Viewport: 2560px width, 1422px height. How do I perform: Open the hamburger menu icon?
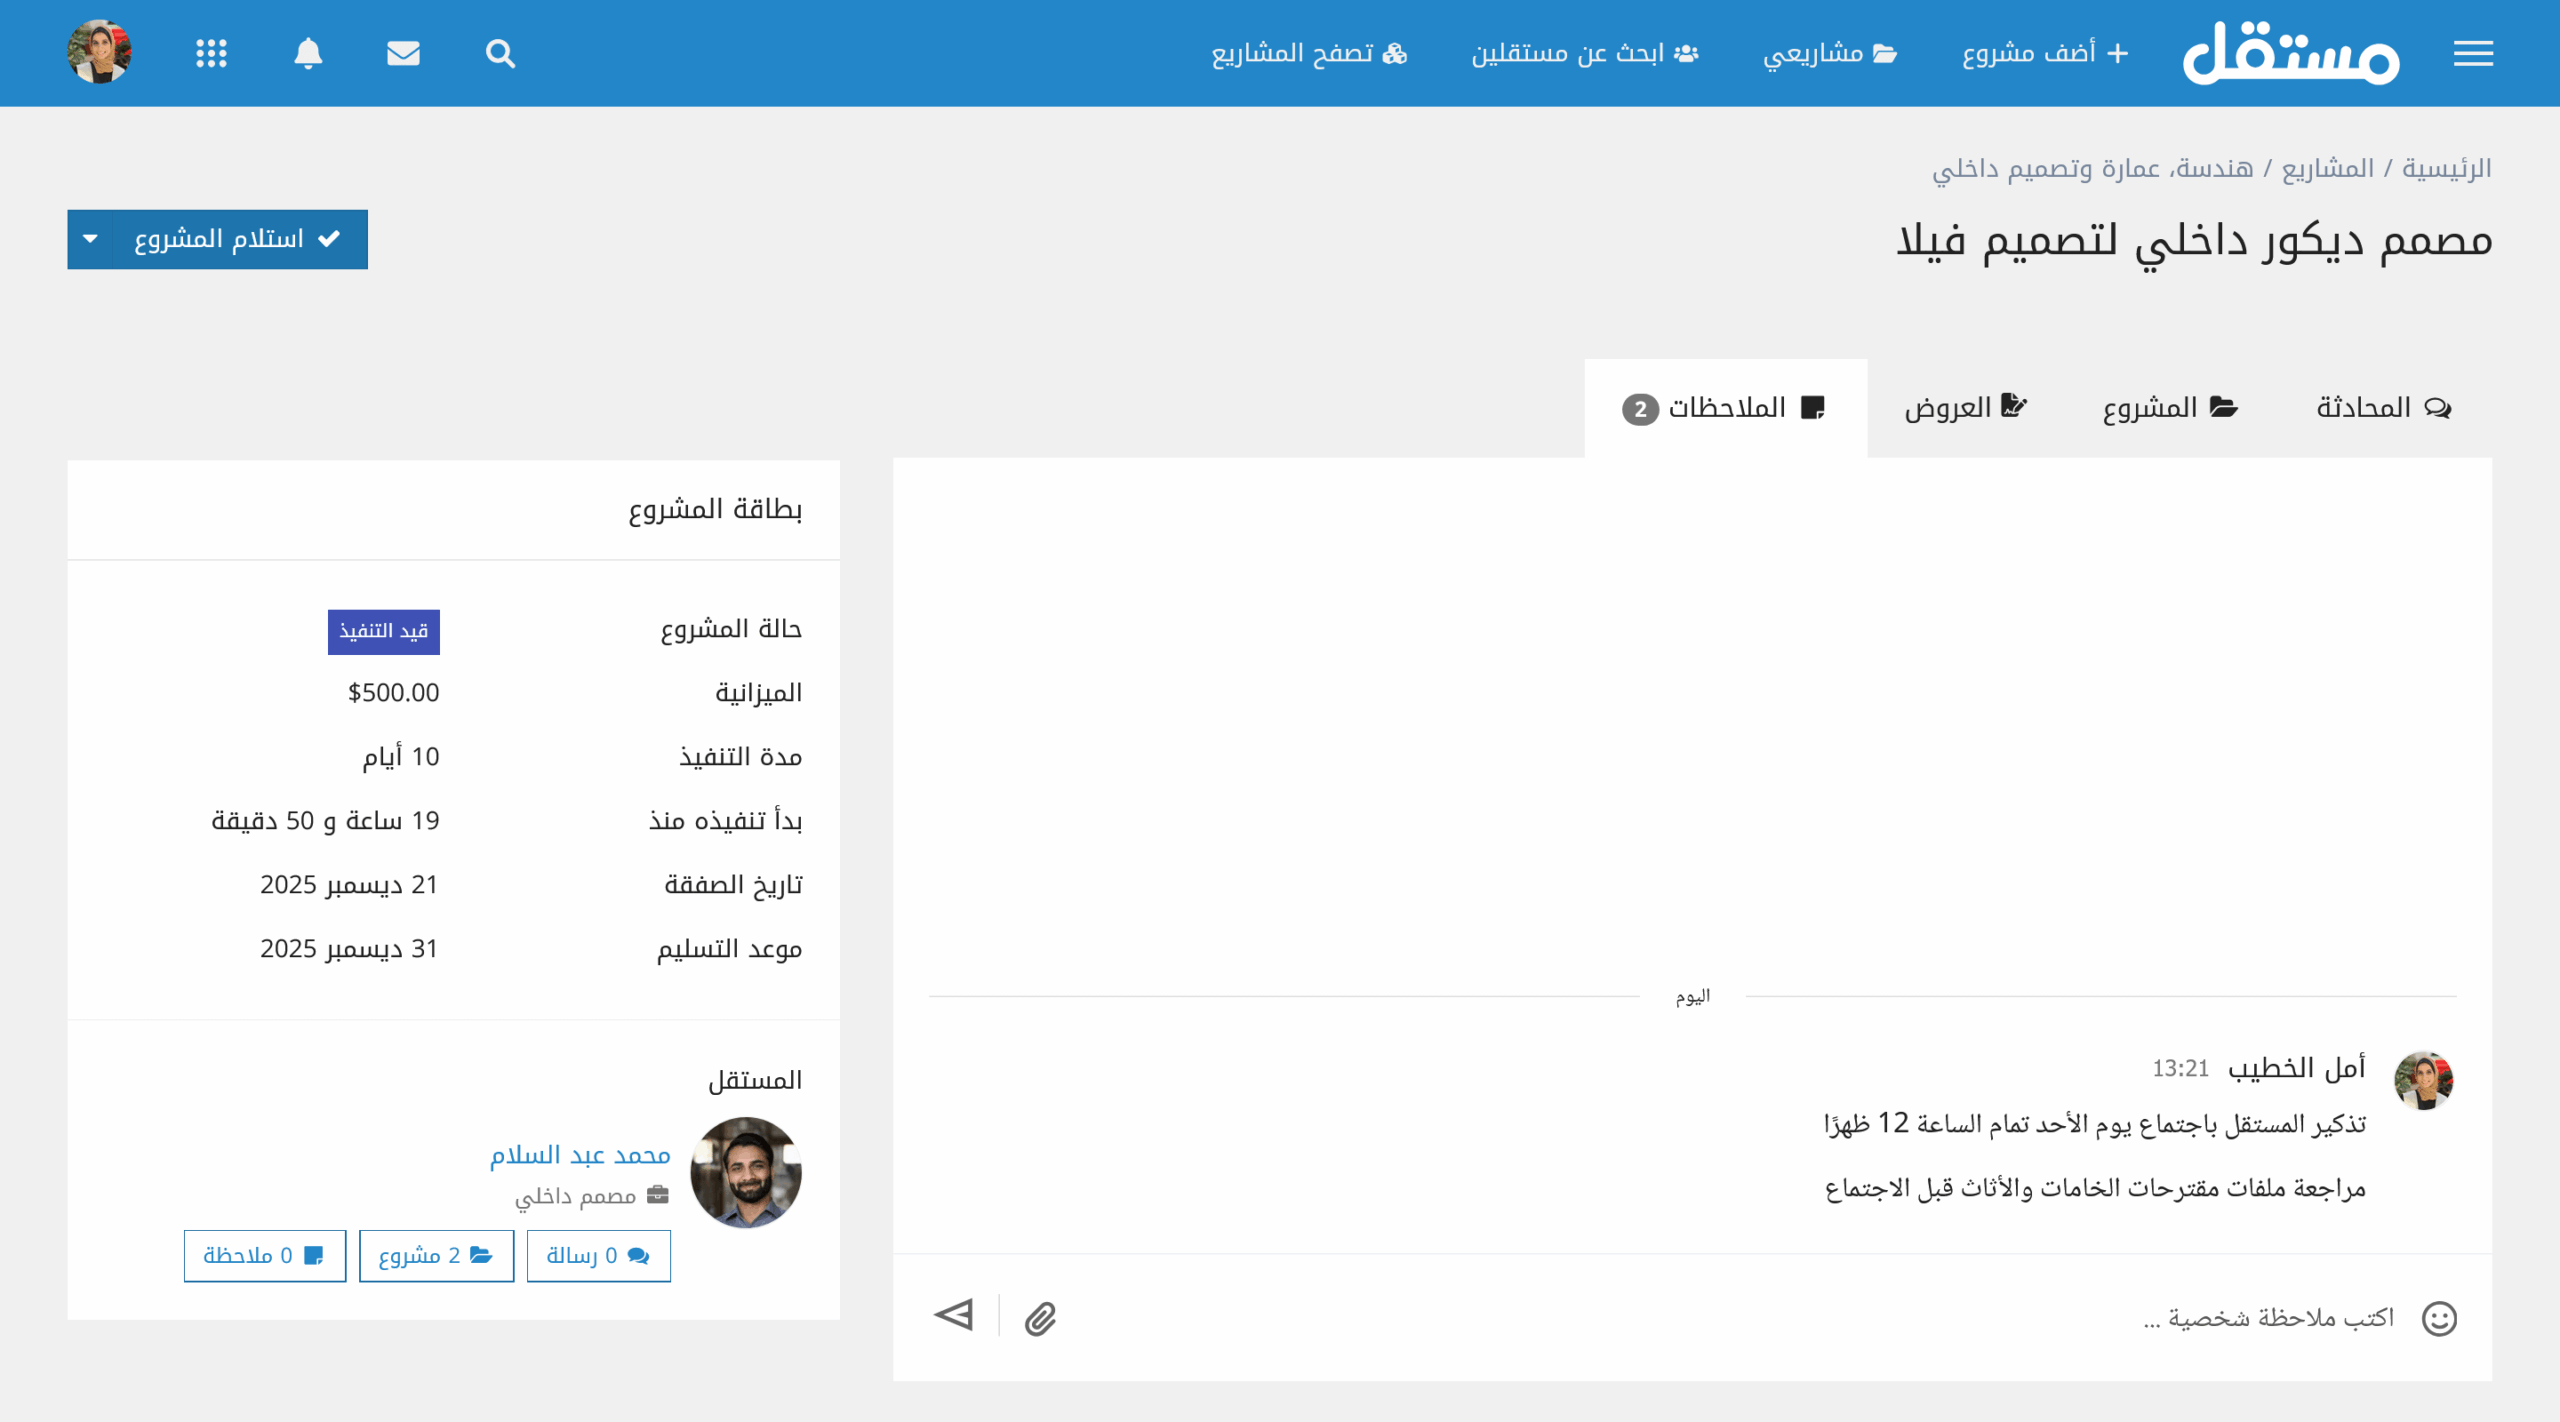(x=2472, y=53)
